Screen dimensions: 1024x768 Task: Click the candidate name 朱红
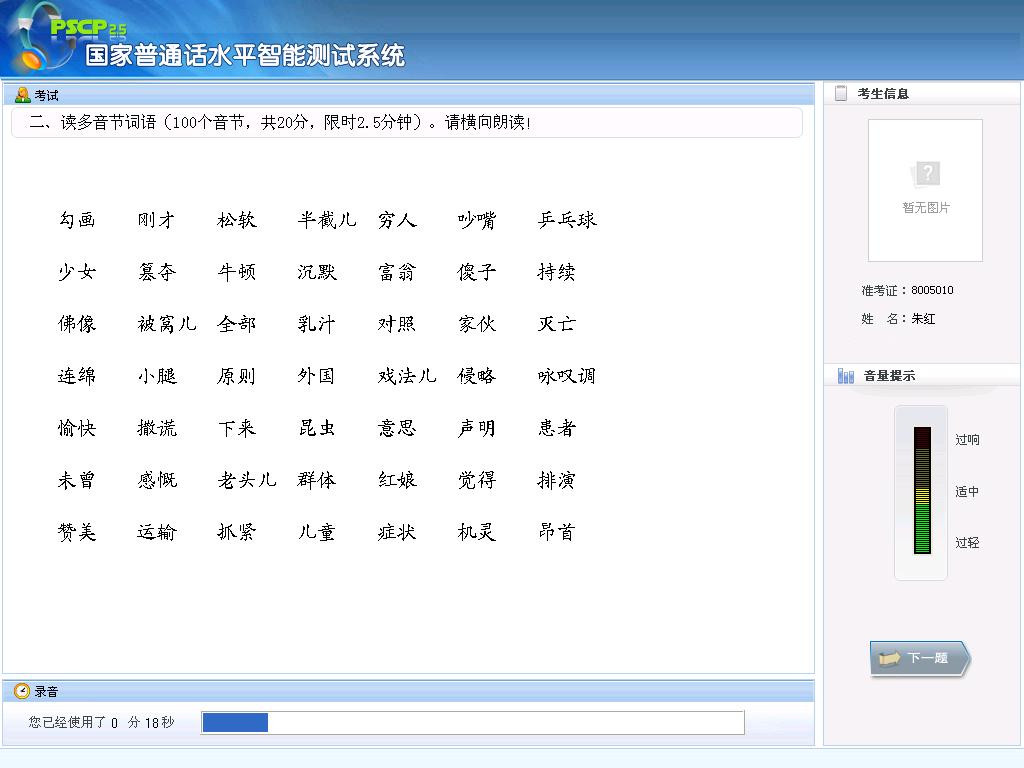coord(923,319)
